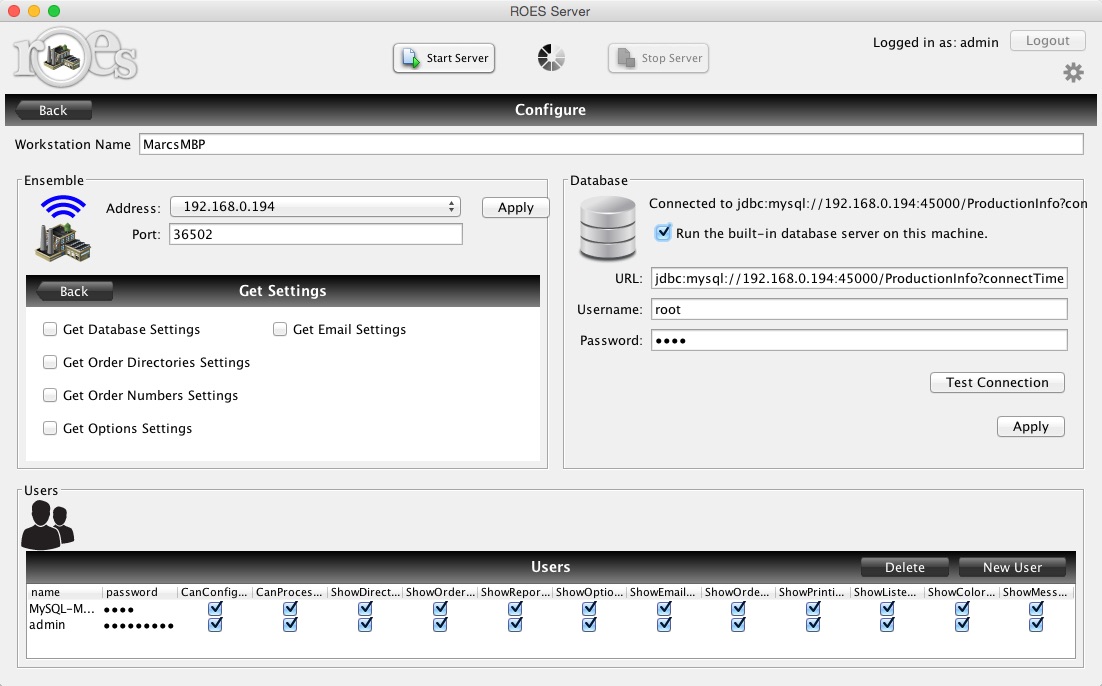Click the ROES logo icon

(x=62, y=57)
